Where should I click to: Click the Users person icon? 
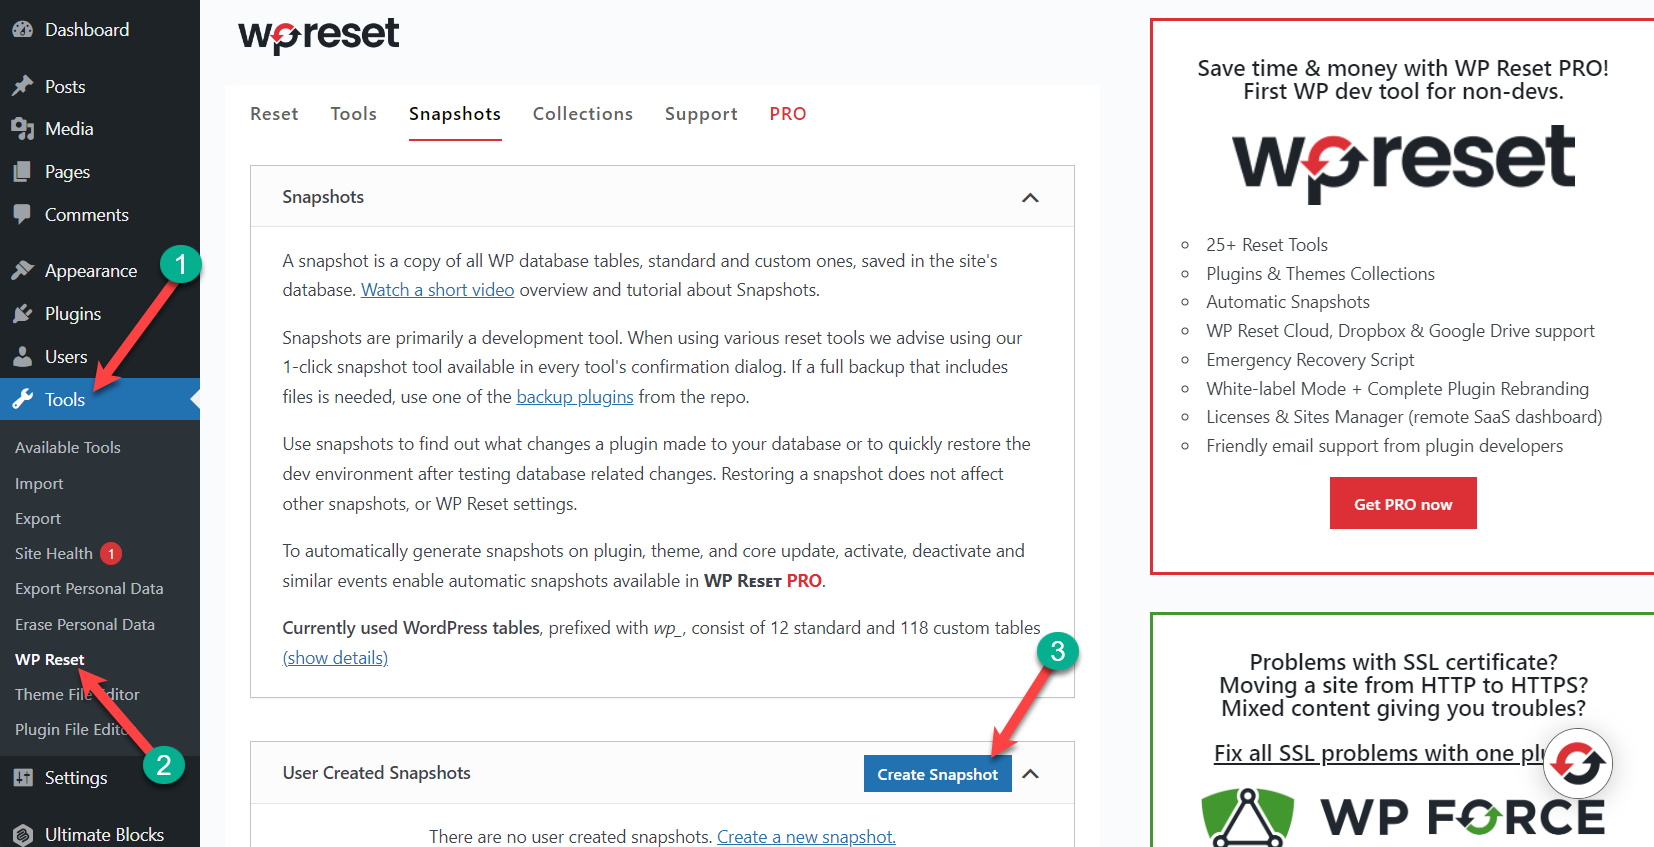tap(23, 357)
